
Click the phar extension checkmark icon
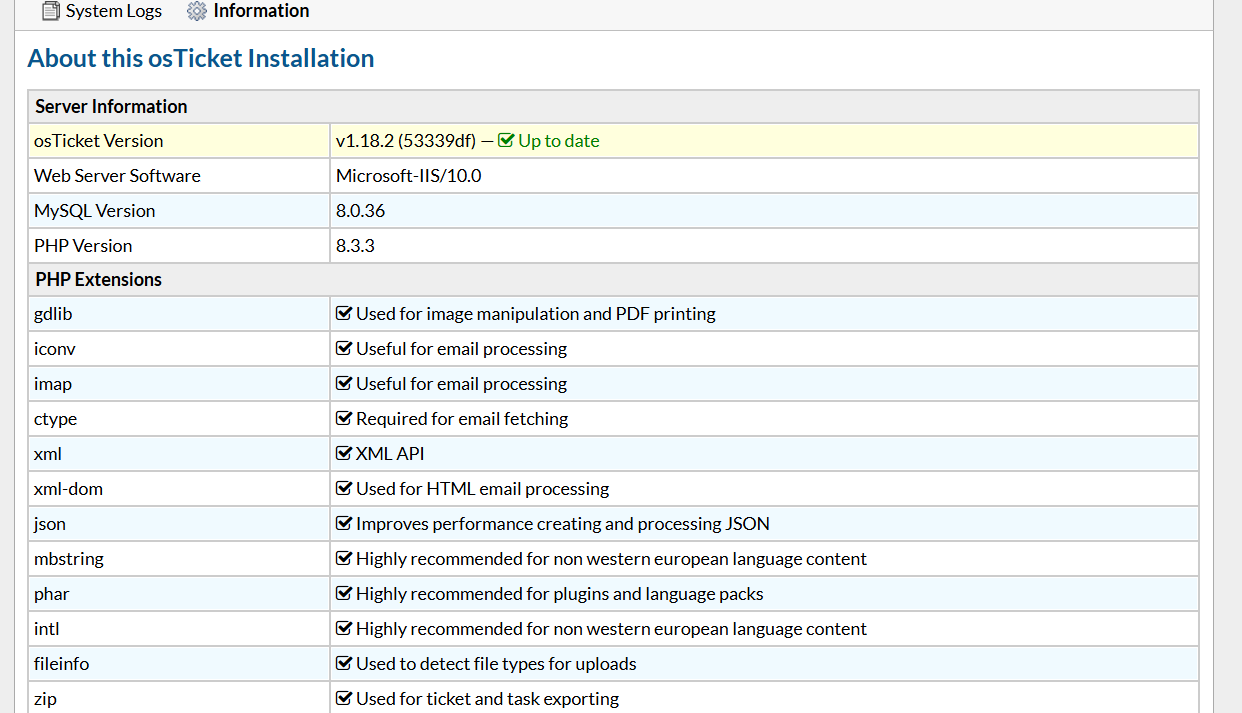pos(344,594)
